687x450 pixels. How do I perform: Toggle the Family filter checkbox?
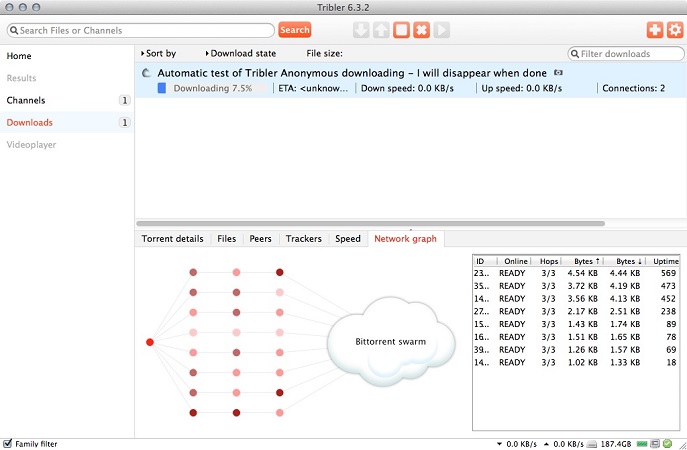[x=7, y=443]
